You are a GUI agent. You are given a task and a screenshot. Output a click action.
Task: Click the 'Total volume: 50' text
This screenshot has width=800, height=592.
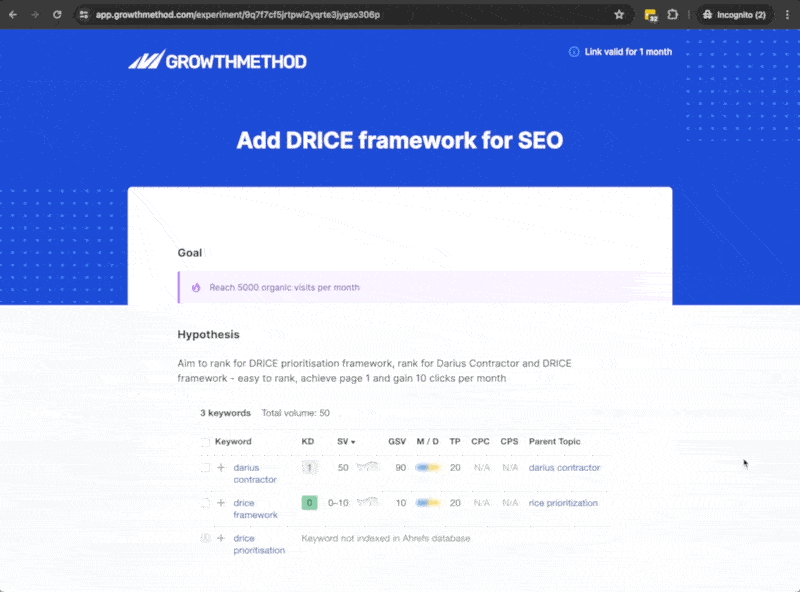tap(295, 413)
